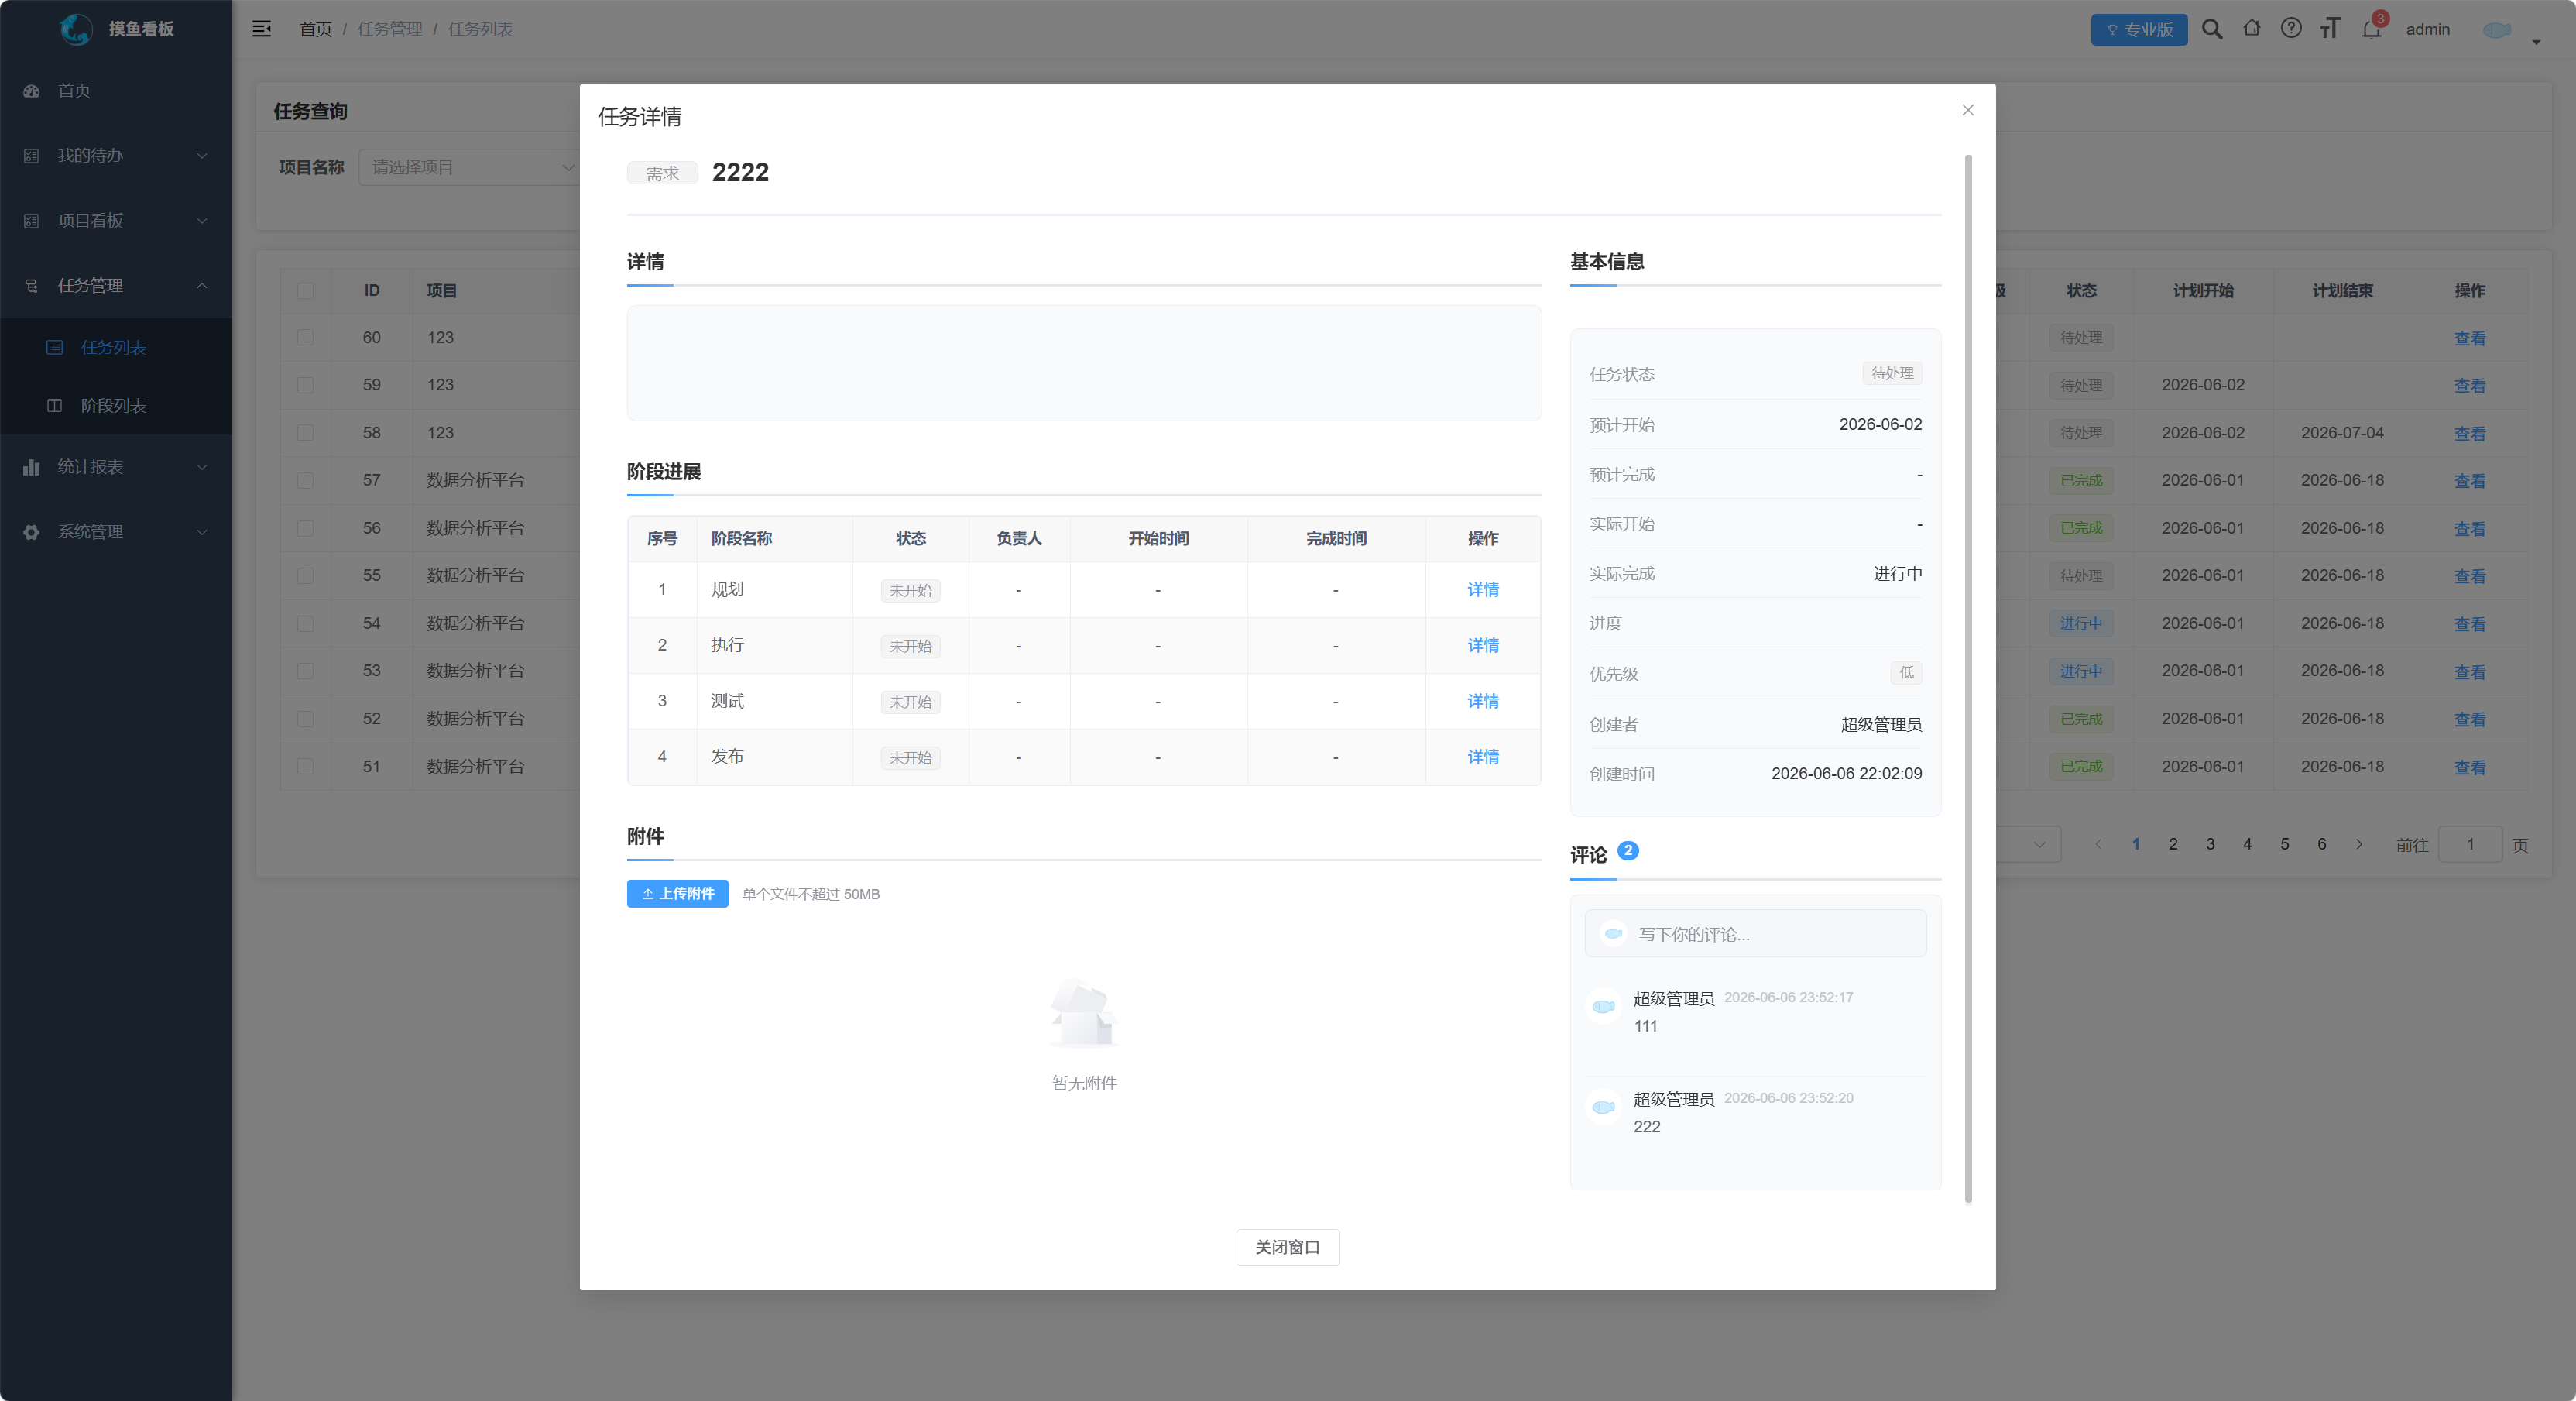This screenshot has height=1401, width=2576.
Task: Click the 写下你的评论 input field
Action: [x=1756, y=933]
